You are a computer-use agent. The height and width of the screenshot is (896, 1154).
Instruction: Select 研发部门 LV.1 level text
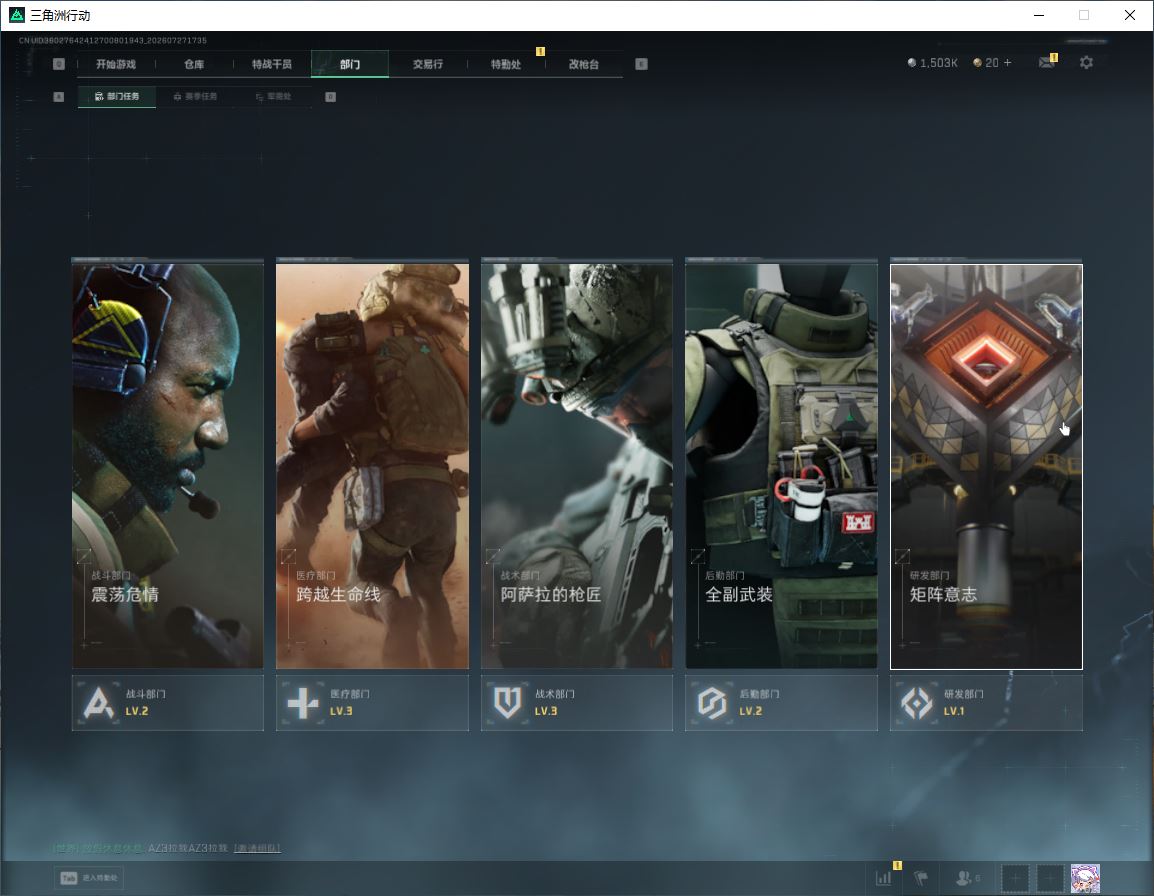pyautogui.click(x=954, y=711)
